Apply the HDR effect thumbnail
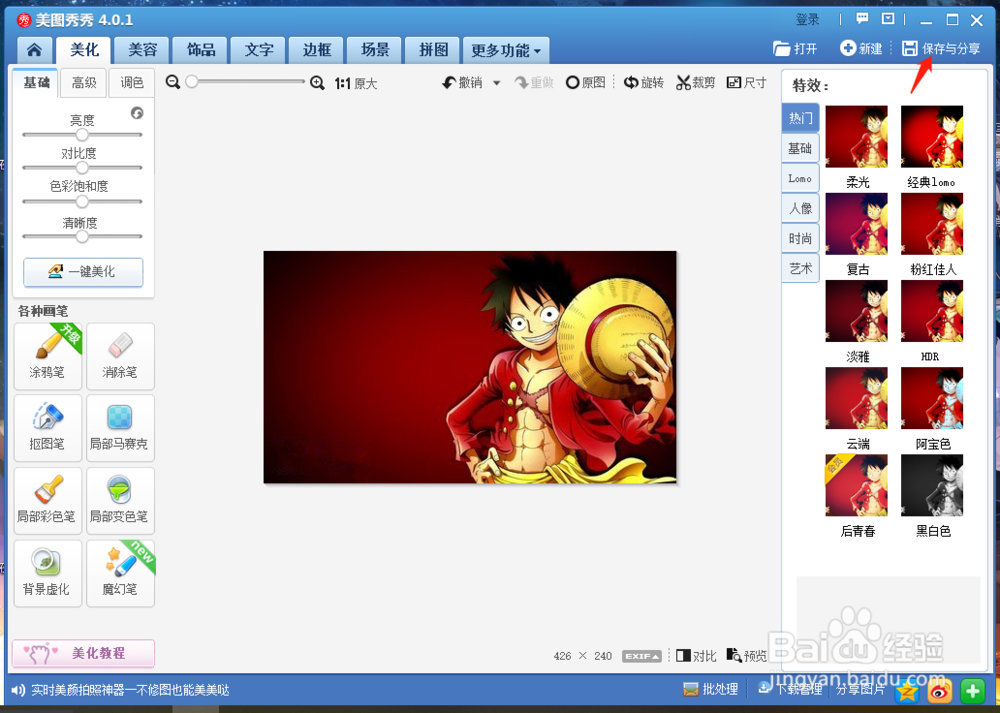 (932, 311)
